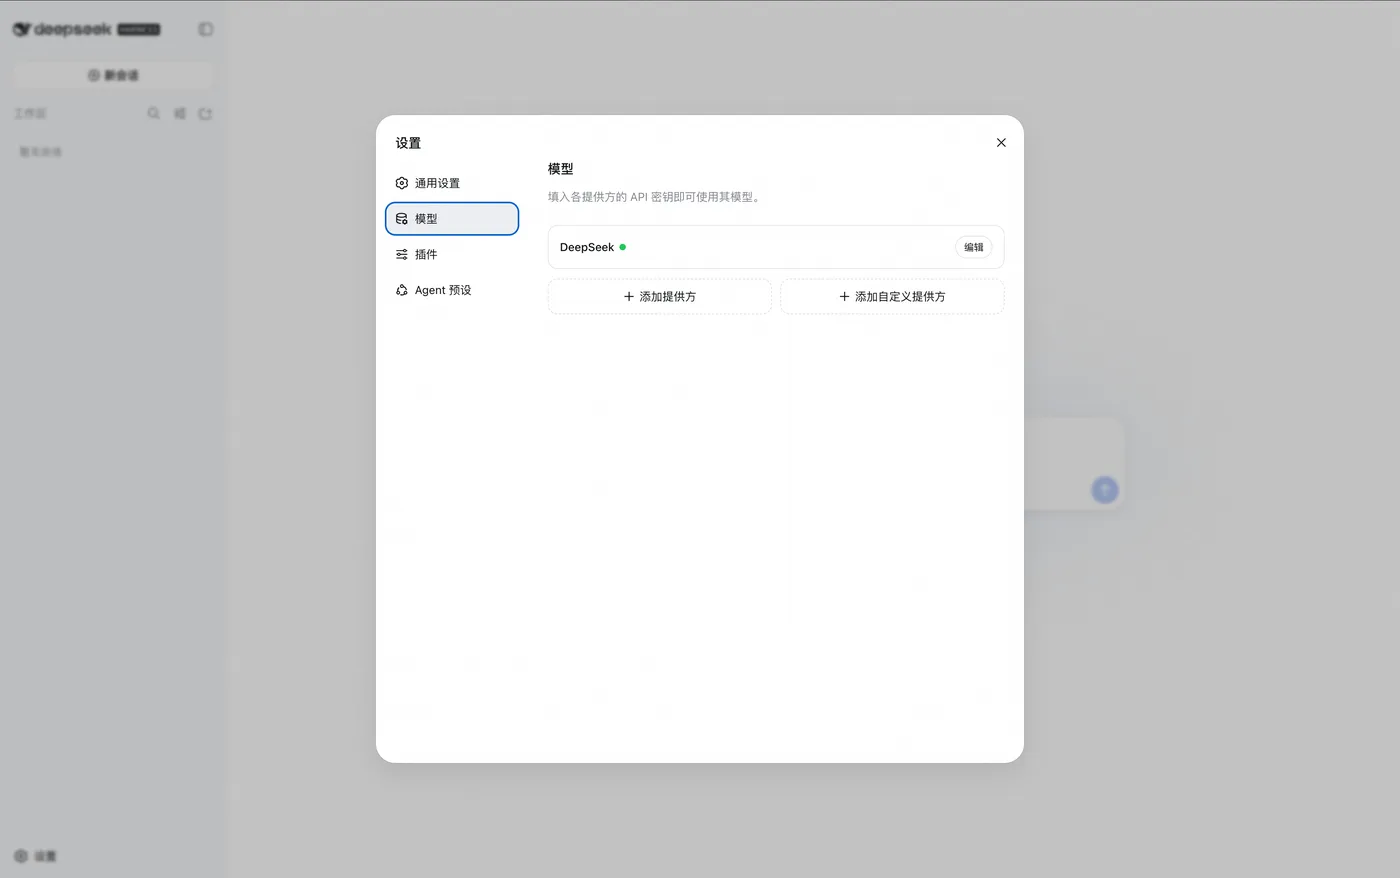Image resolution: width=1400 pixels, height=878 pixels.
Task: Select the 模型 section in settings sidebar
Action: (452, 219)
